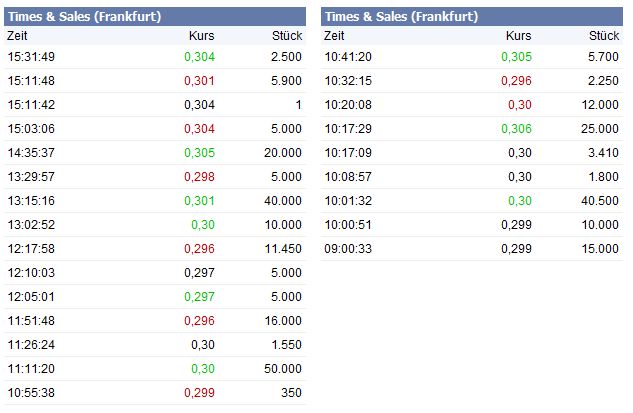Click the Stück column header in the left table
Image resolution: width=633 pixels, height=413 pixels.
click(x=286, y=36)
